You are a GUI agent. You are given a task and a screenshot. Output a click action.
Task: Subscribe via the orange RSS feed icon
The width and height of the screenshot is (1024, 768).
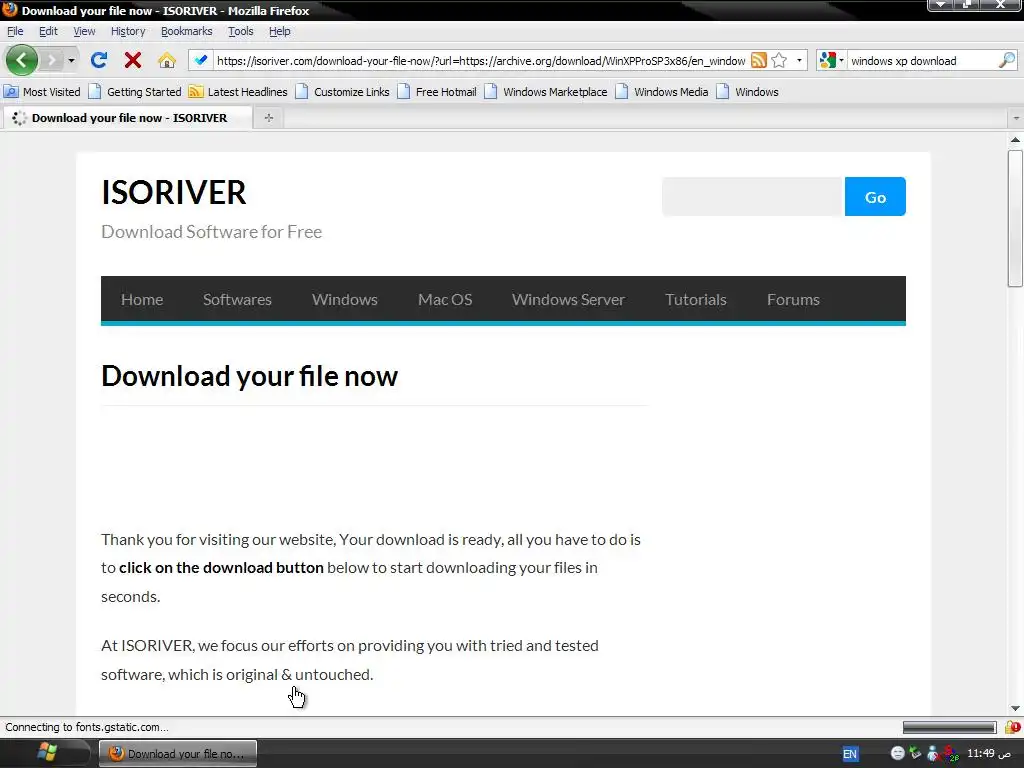click(x=758, y=61)
